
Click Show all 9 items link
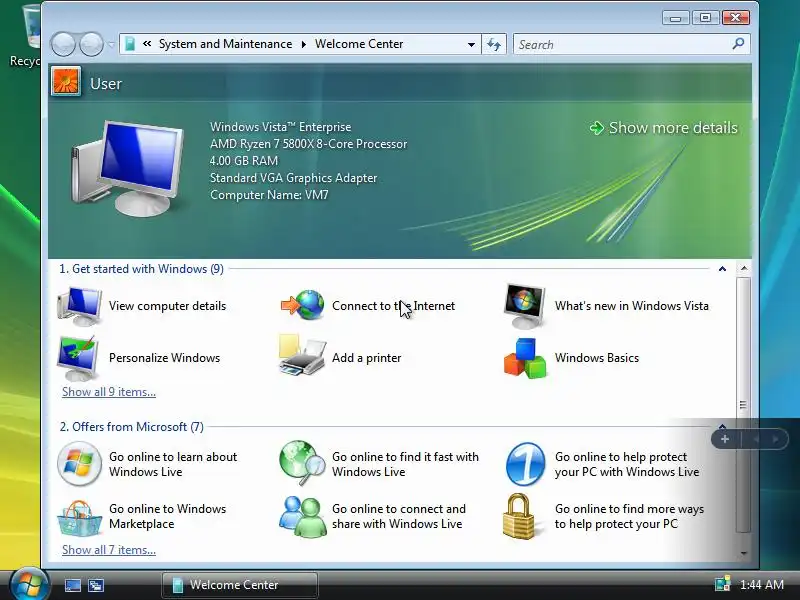click(x=109, y=392)
